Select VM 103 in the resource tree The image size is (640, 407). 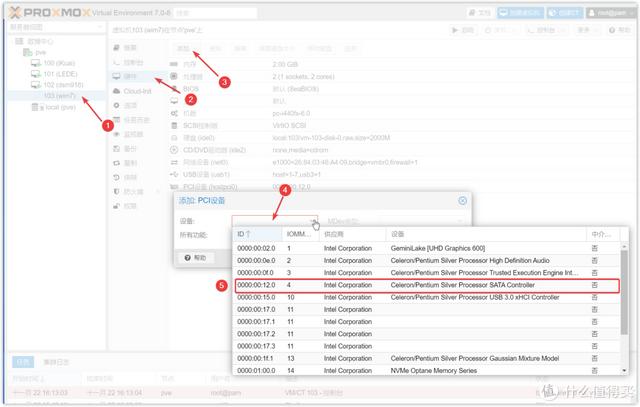[60, 96]
